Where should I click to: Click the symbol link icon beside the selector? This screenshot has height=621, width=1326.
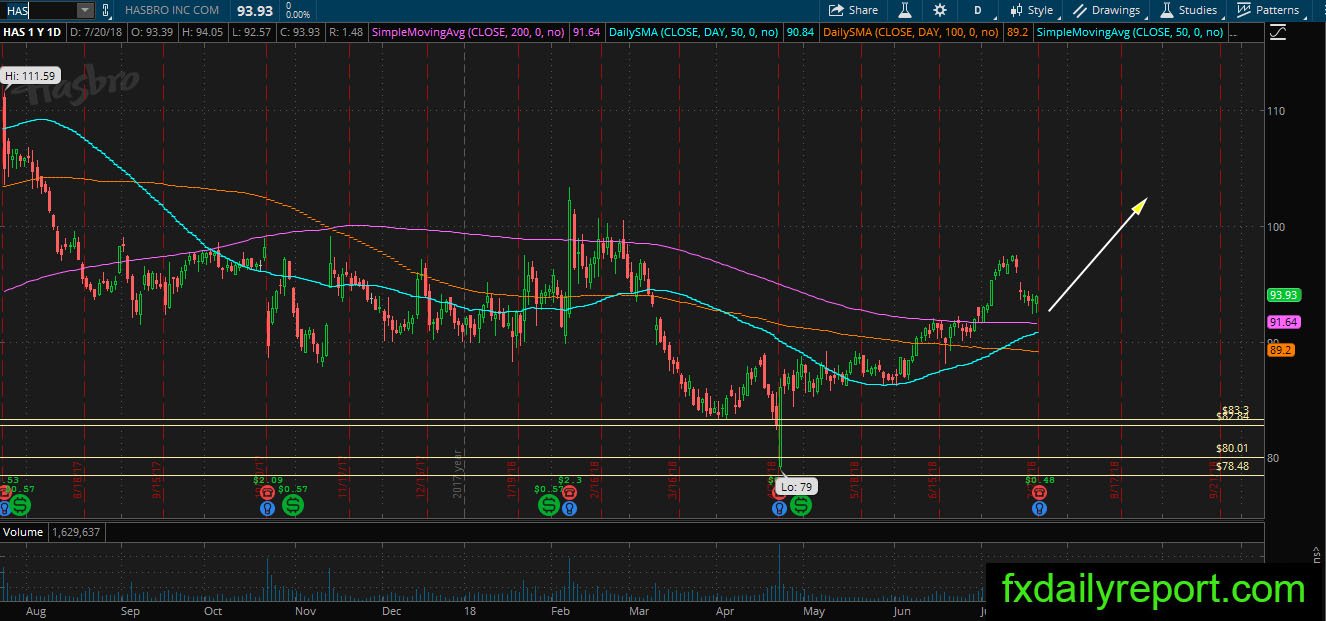(107, 10)
